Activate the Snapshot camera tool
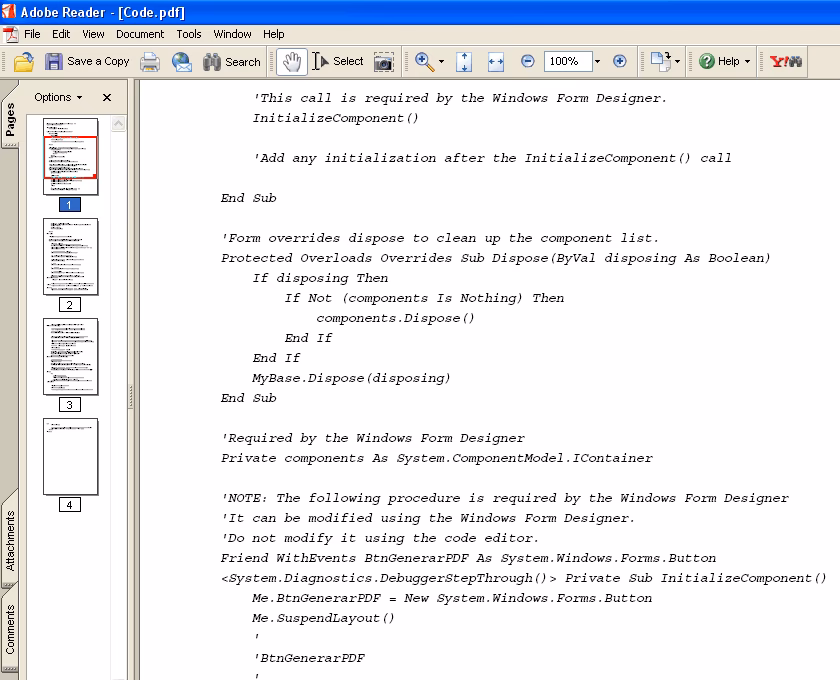Image resolution: width=840 pixels, height=680 pixels. click(x=384, y=62)
